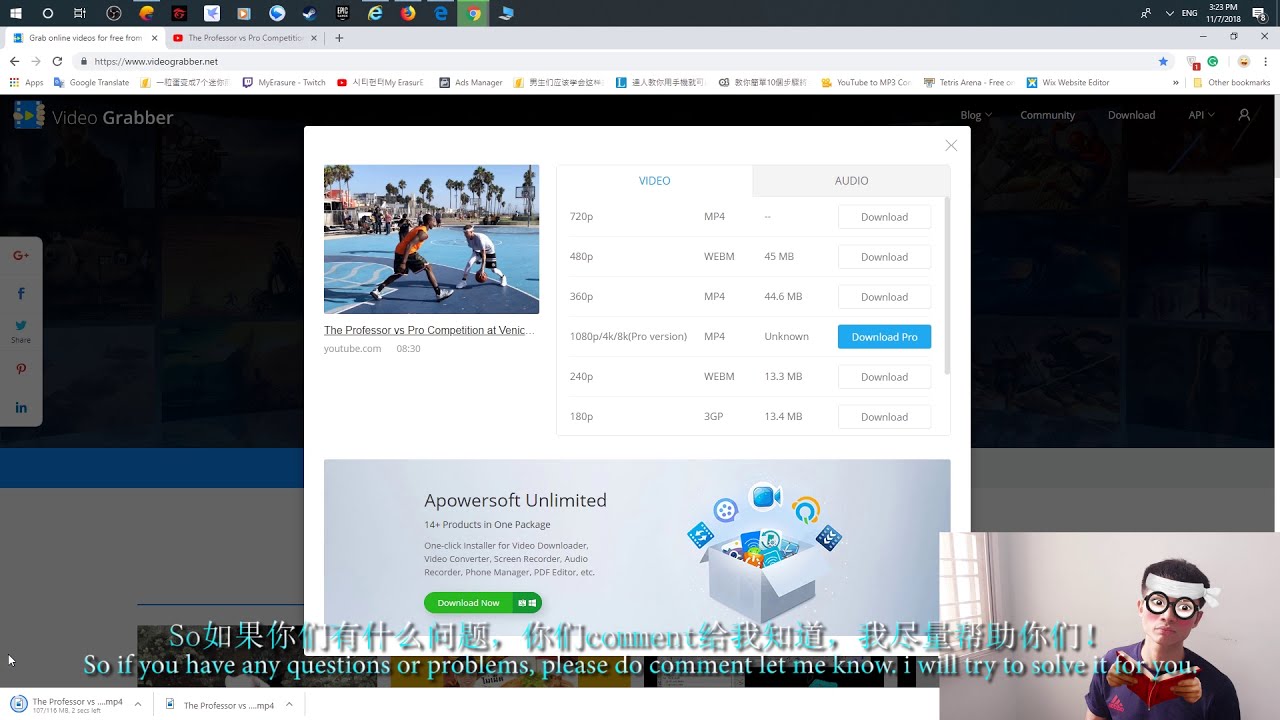Open Steam from the taskbar
Screen dimensions: 1280x720
pyautogui.click(x=310, y=13)
